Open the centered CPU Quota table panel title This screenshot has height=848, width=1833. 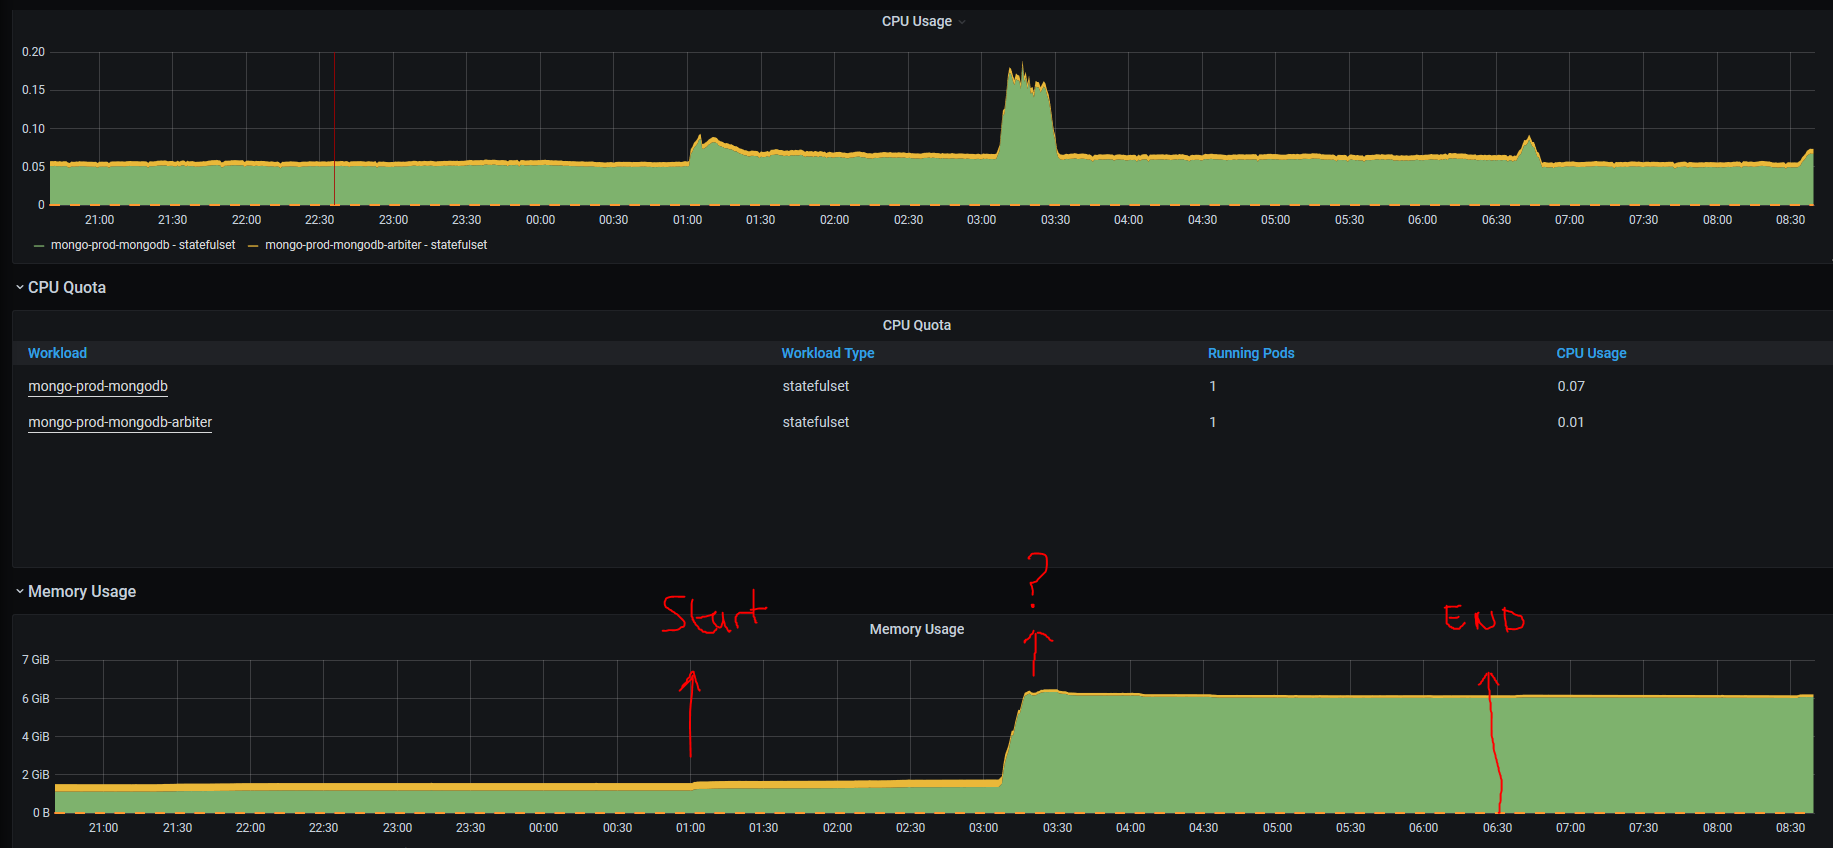[x=916, y=325]
